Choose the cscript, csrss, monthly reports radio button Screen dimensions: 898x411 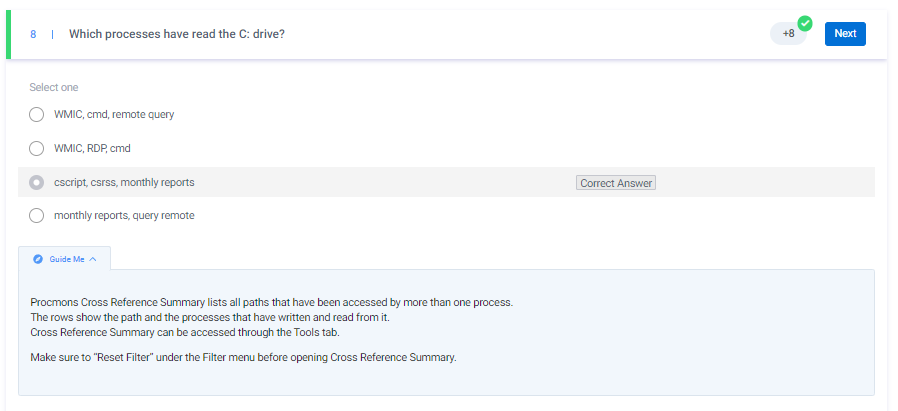coord(37,183)
